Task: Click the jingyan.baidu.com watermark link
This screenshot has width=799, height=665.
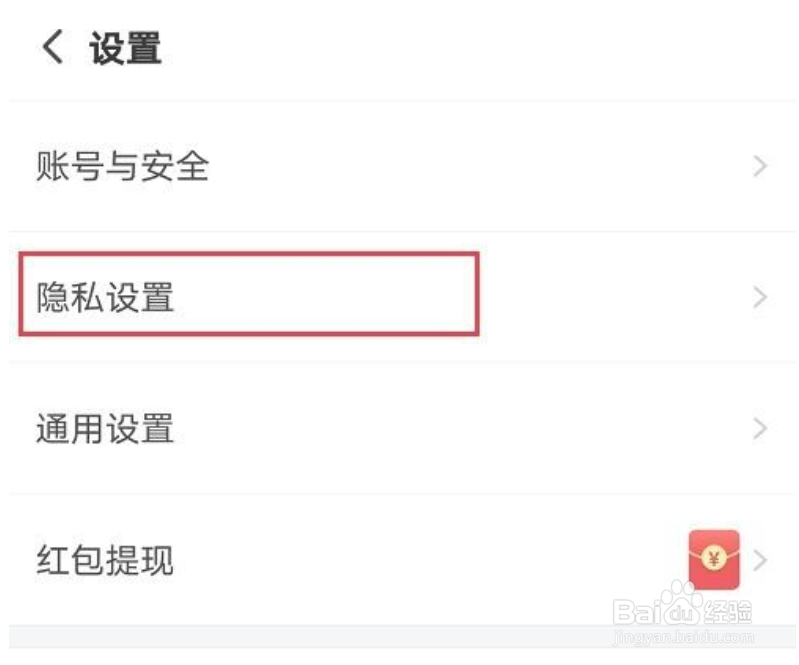Action: coord(683,637)
